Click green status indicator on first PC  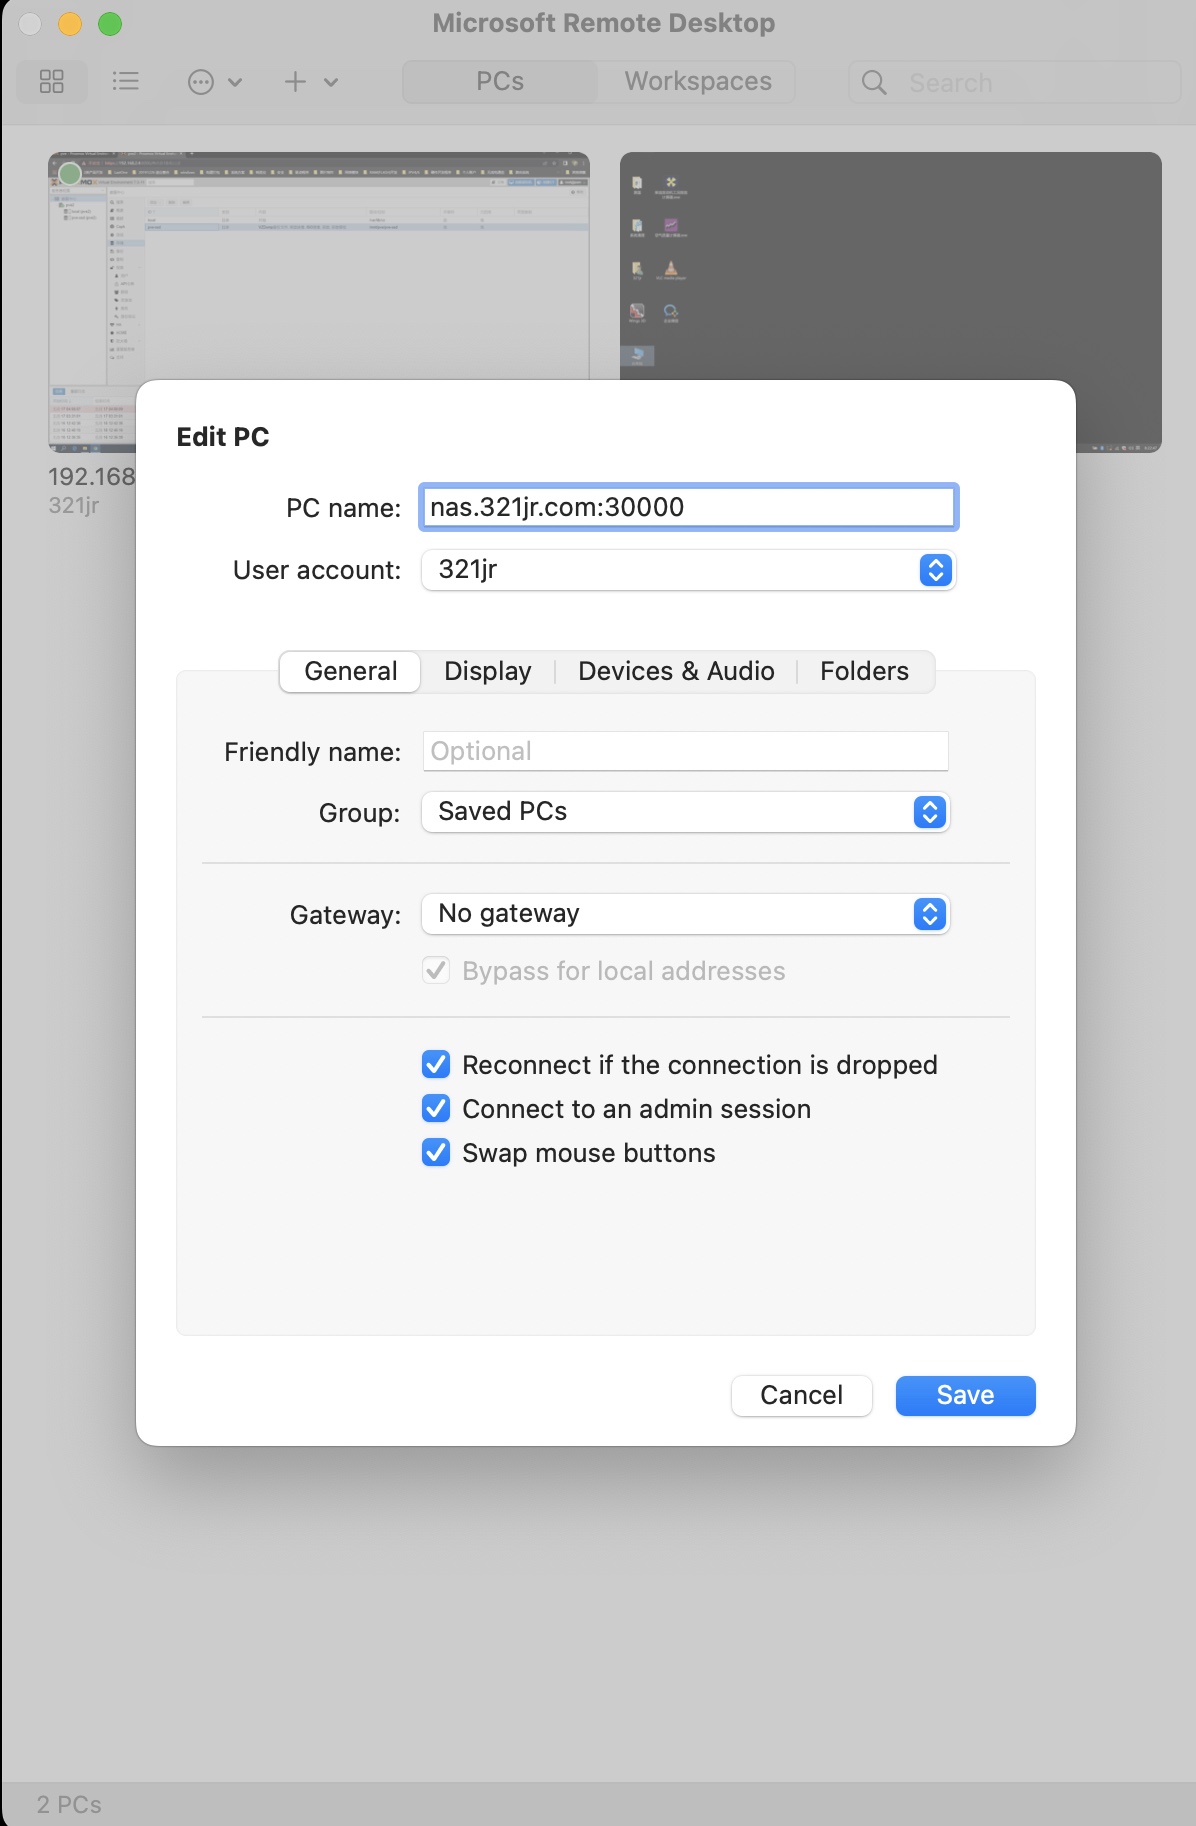[x=70, y=174]
